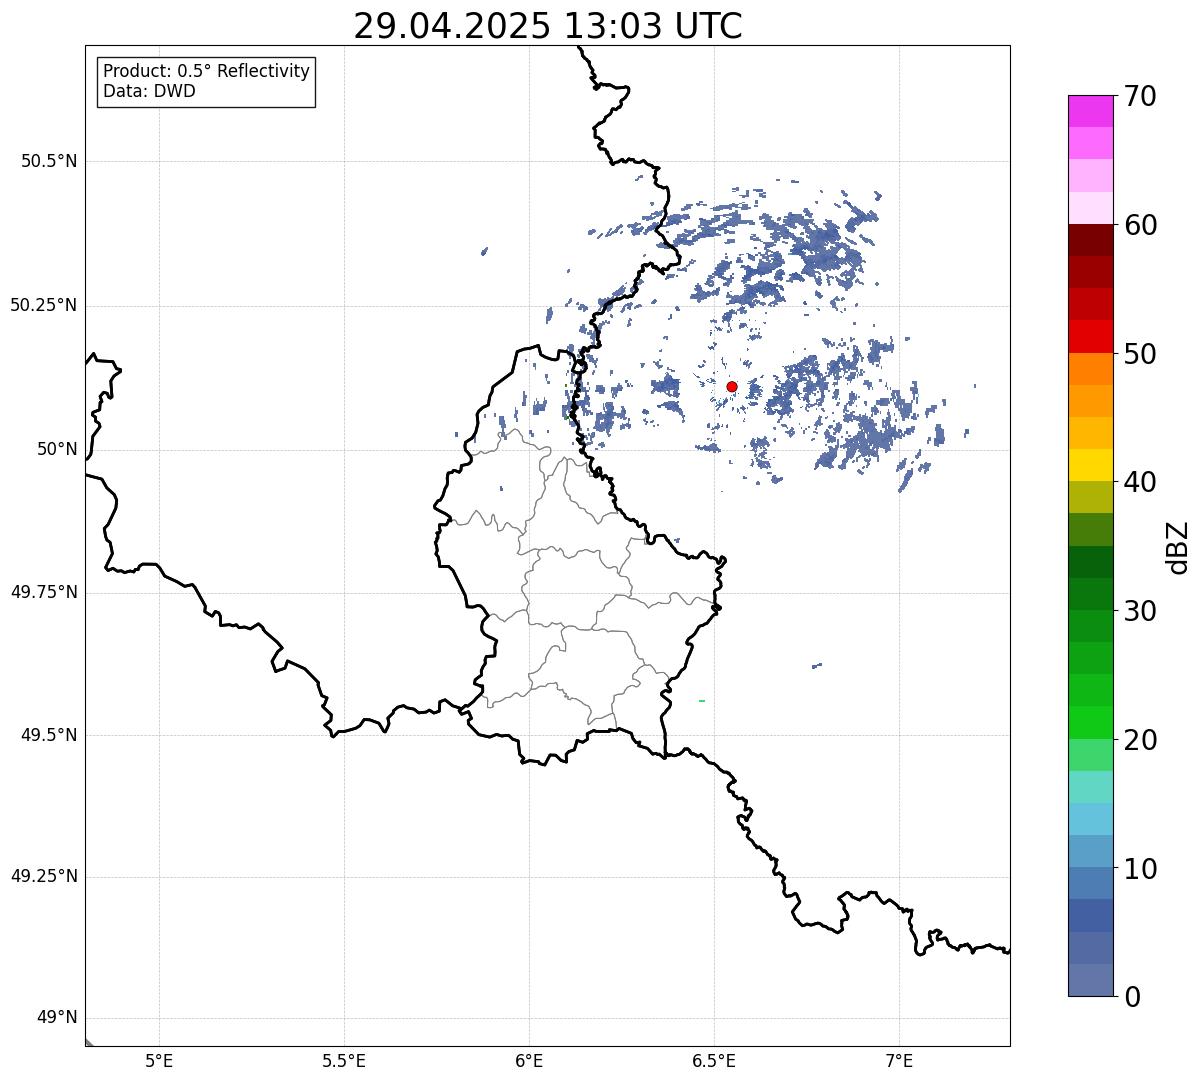Pick the darkest green colorbar segment near 34
1202x1081 pixels.
tap(1090, 562)
